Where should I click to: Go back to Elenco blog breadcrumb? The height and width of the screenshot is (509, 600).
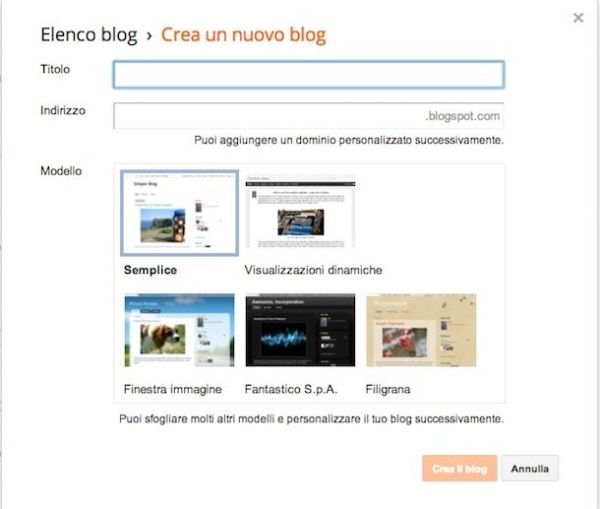point(89,35)
